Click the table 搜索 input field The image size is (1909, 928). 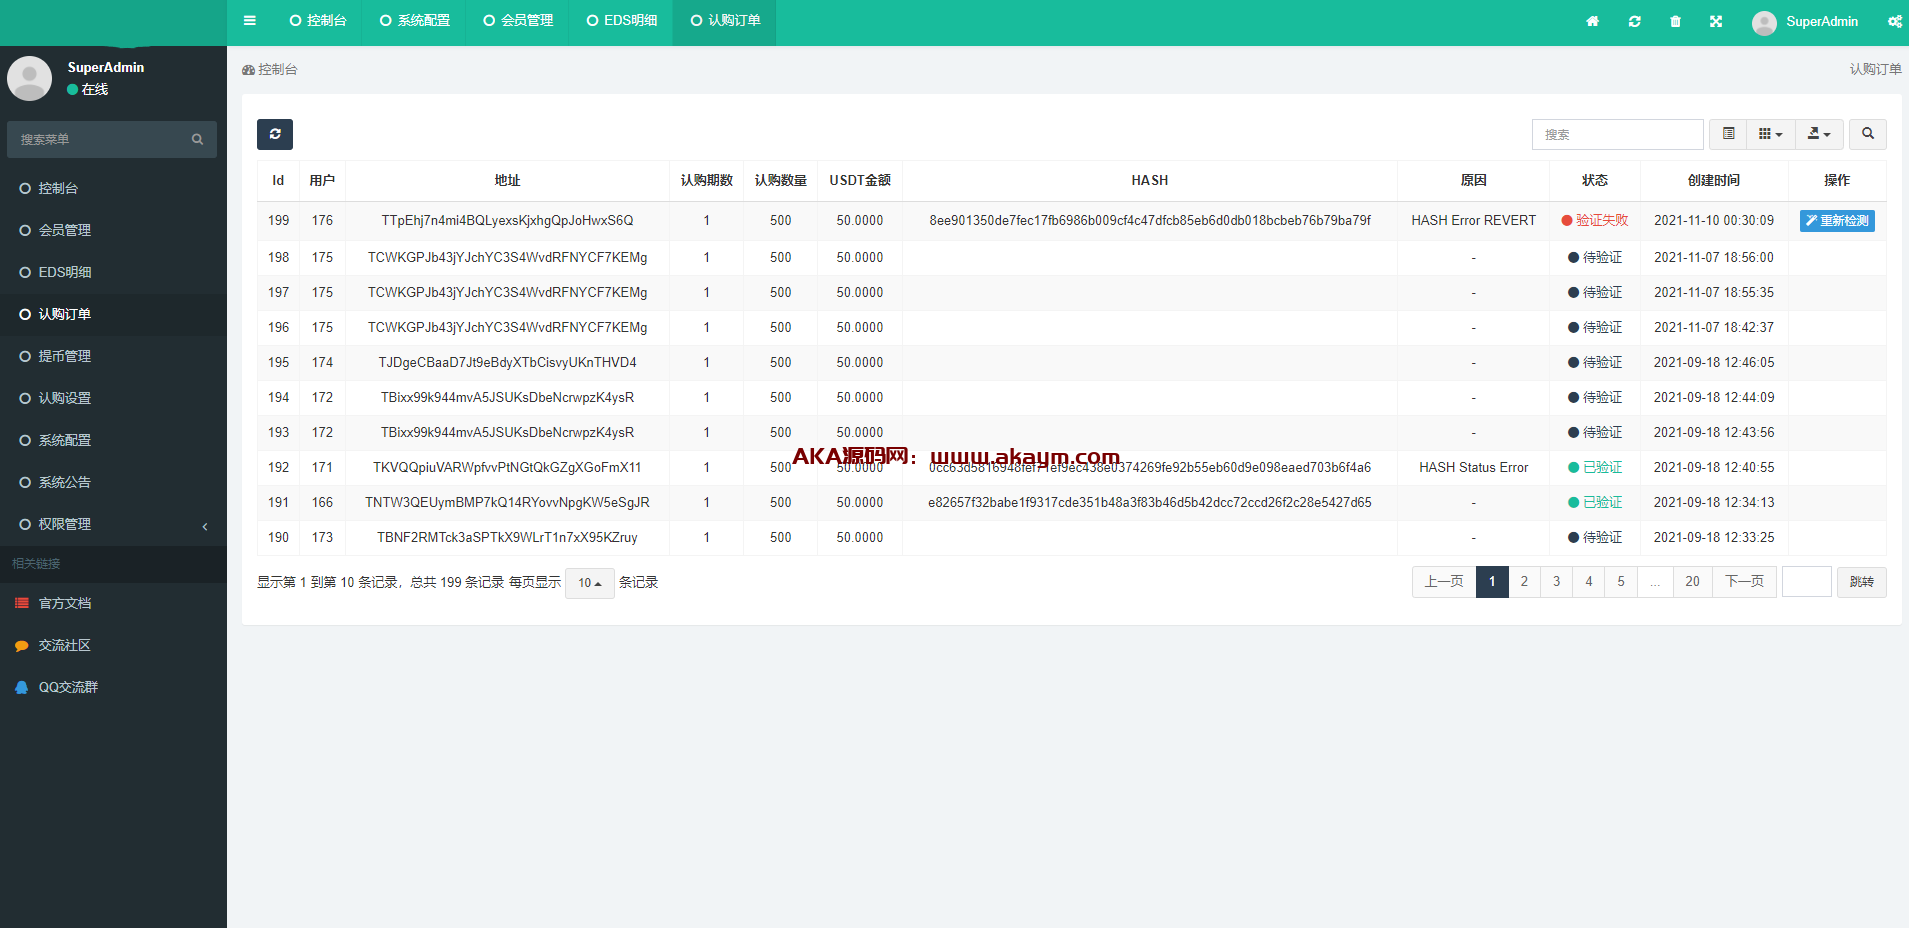pos(1617,134)
